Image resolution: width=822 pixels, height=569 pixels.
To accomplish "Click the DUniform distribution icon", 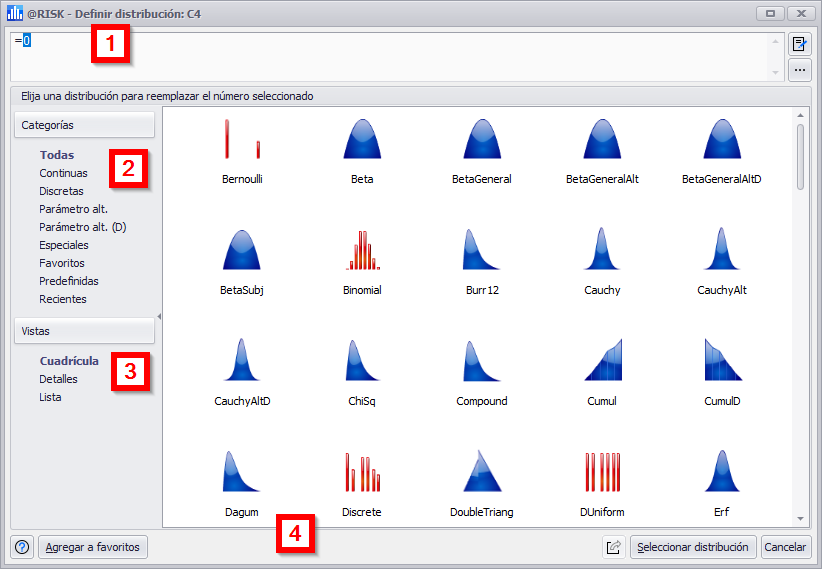I will [x=602, y=471].
